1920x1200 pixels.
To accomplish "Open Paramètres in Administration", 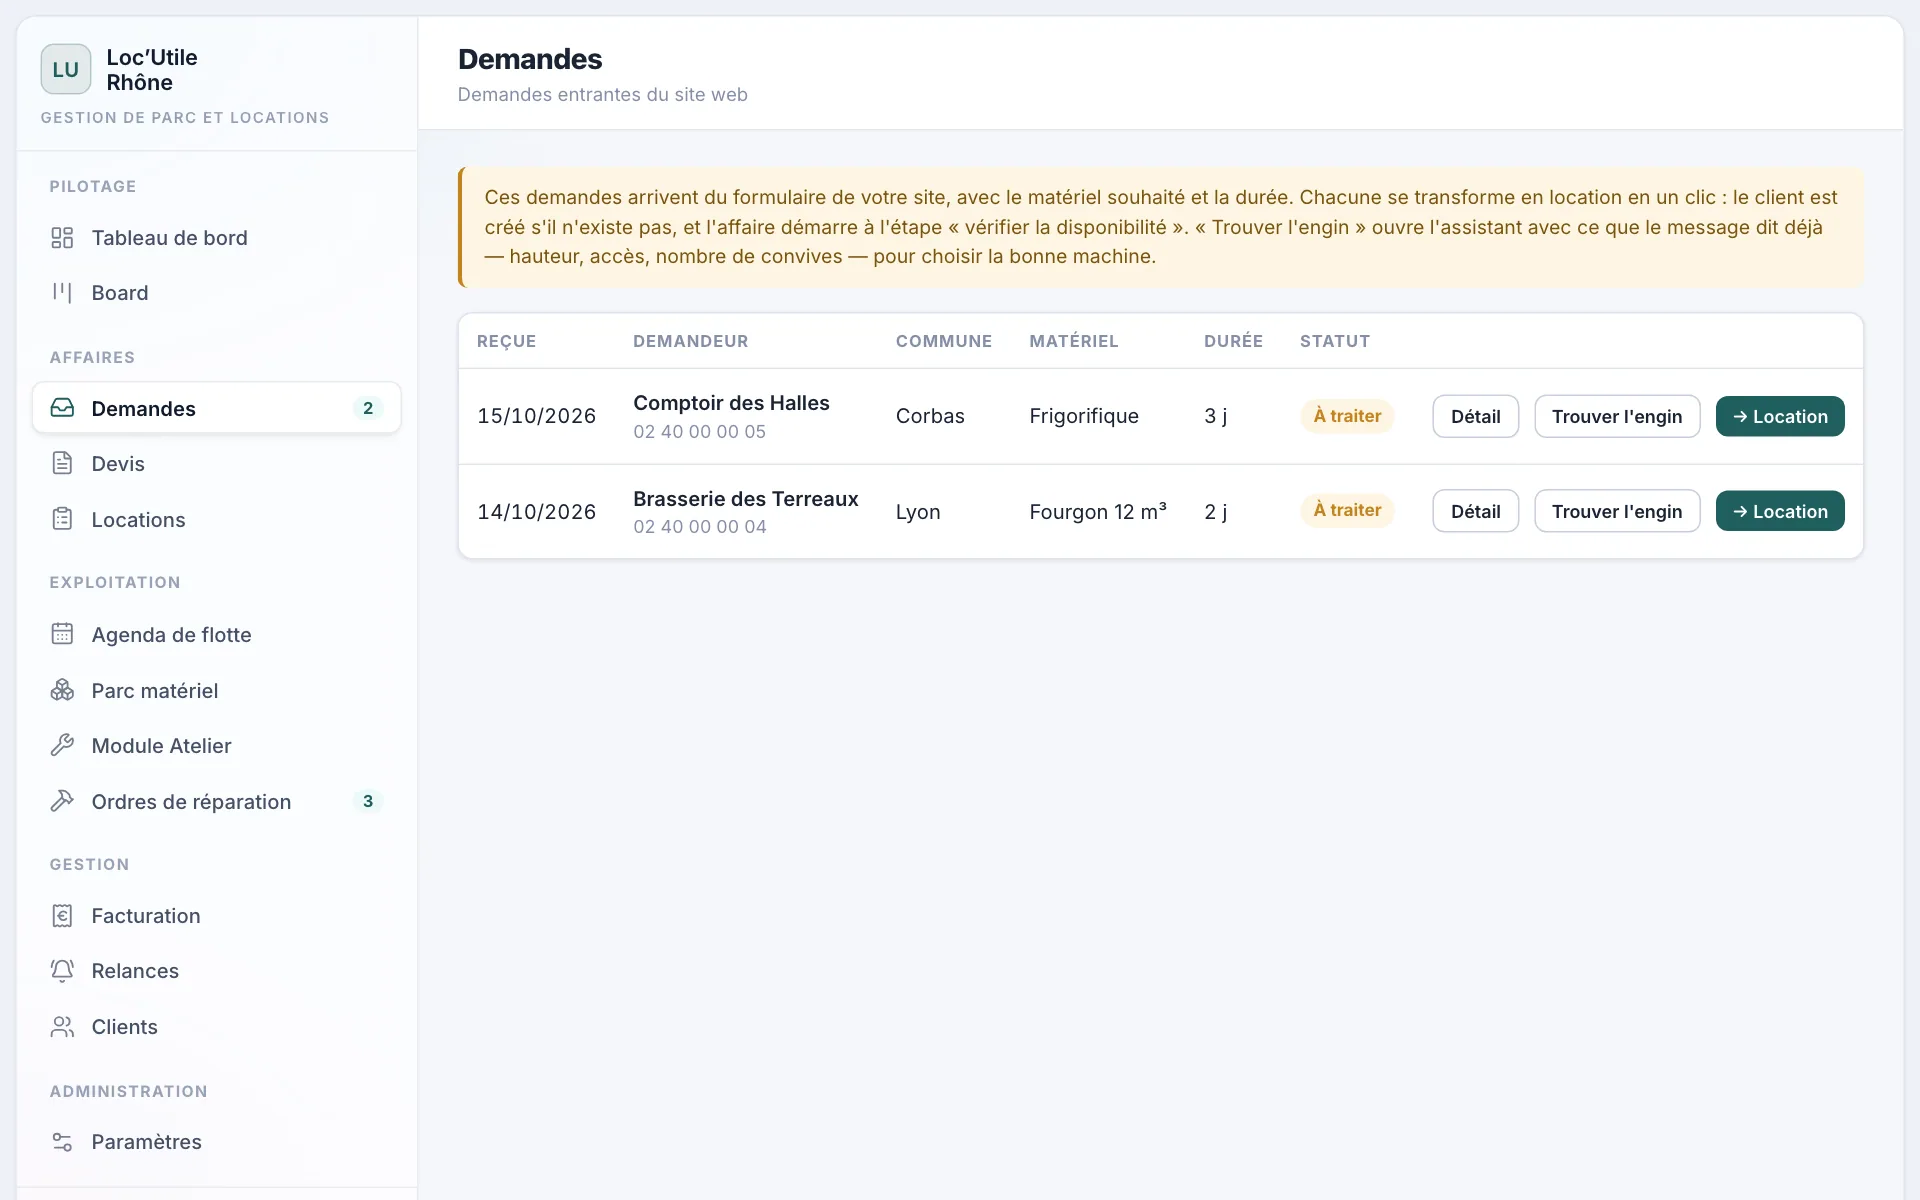I will click(217, 1142).
